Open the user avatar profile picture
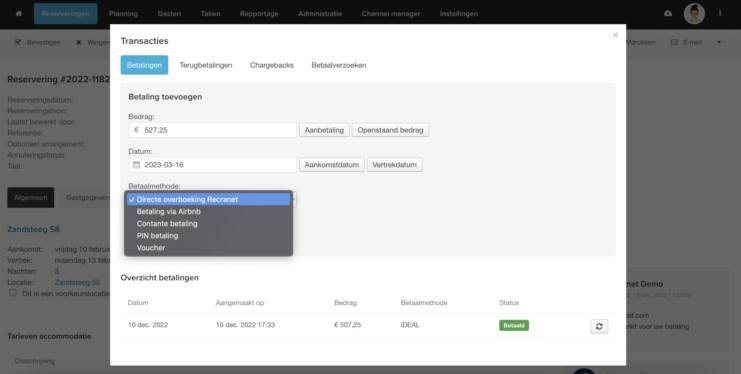741x374 pixels. point(694,14)
